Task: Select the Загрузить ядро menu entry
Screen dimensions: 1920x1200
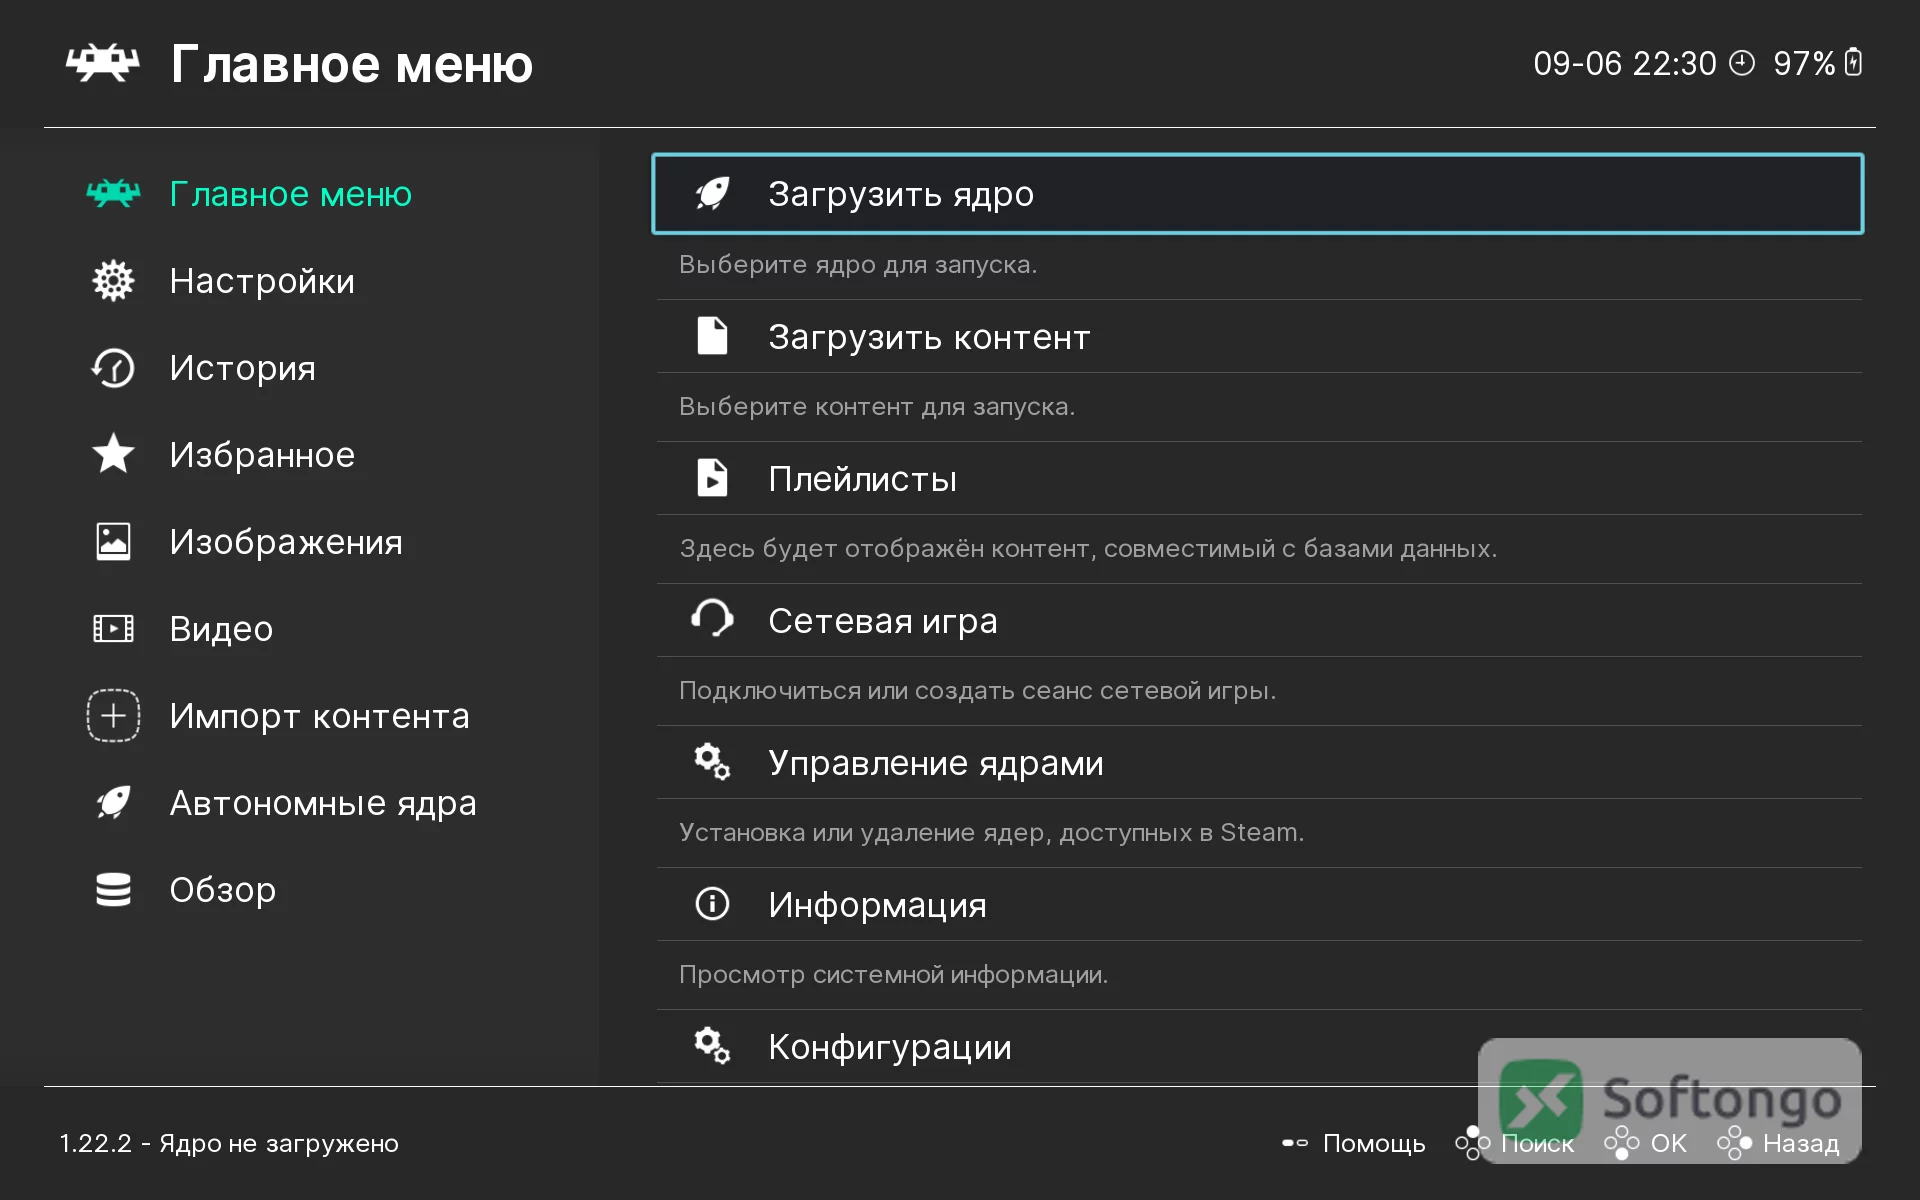Action: 1258,194
